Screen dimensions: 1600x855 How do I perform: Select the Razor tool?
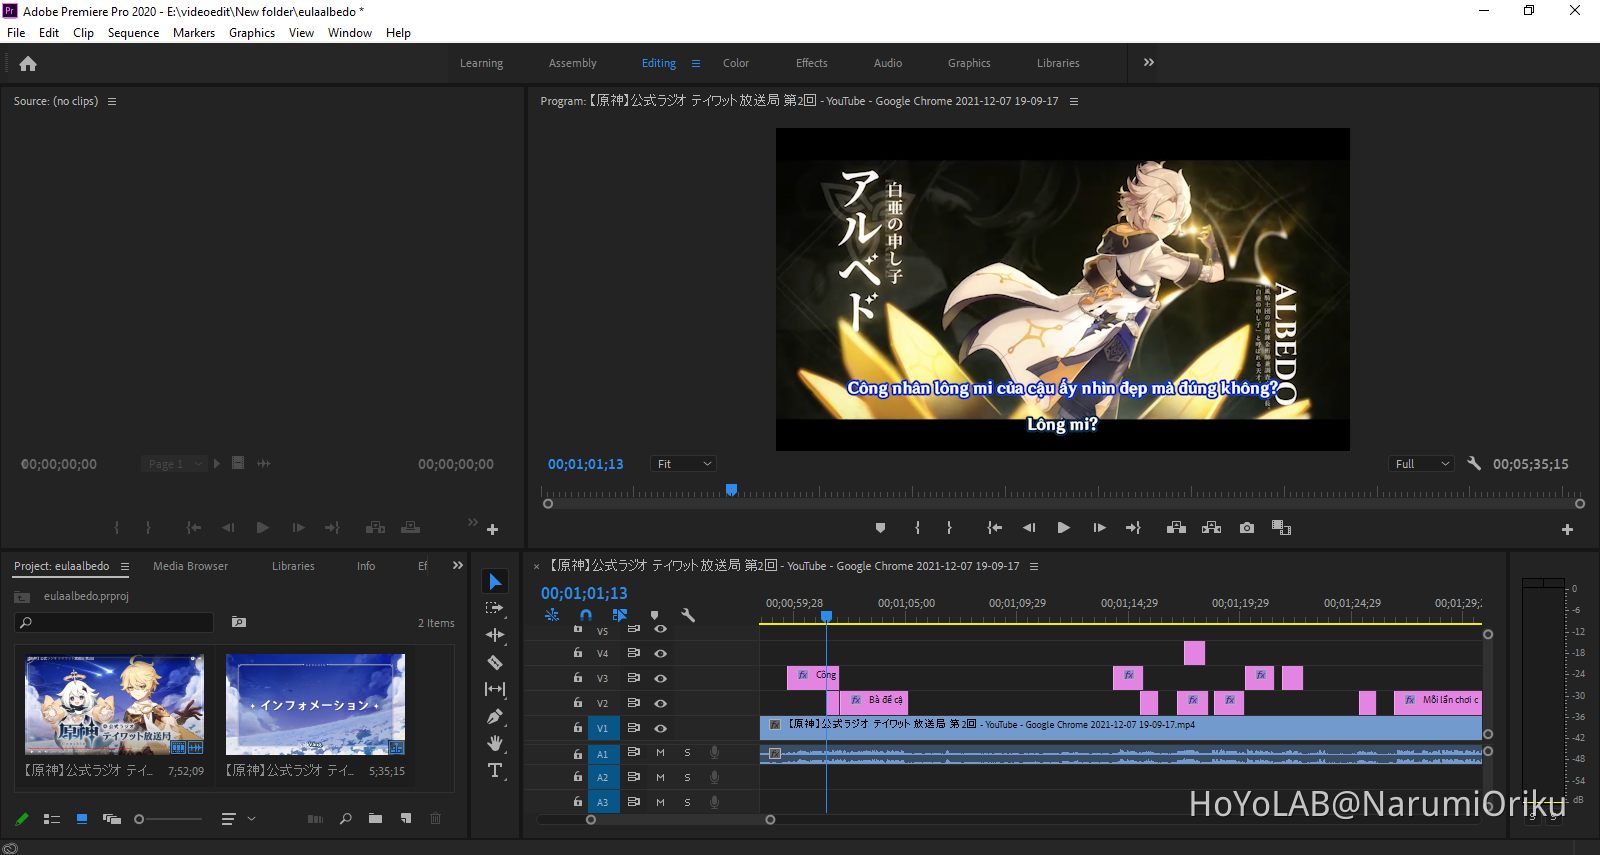click(x=495, y=662)
